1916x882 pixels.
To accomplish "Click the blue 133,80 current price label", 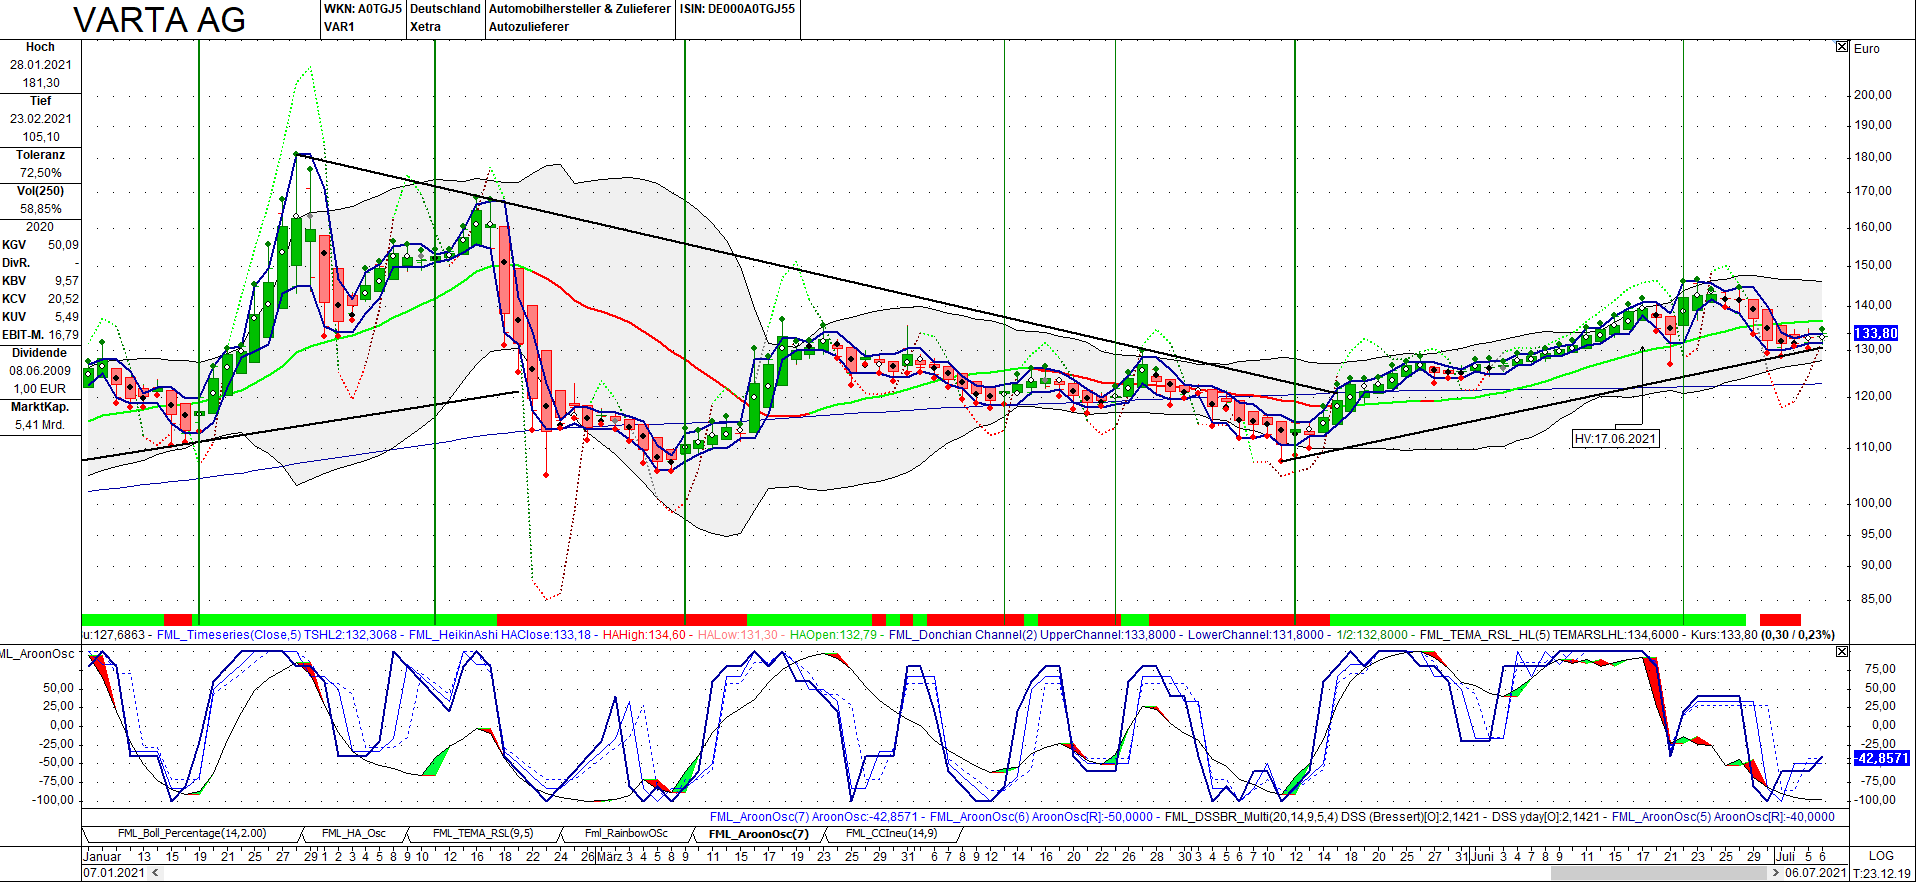I will click(x=1875, y=333).
